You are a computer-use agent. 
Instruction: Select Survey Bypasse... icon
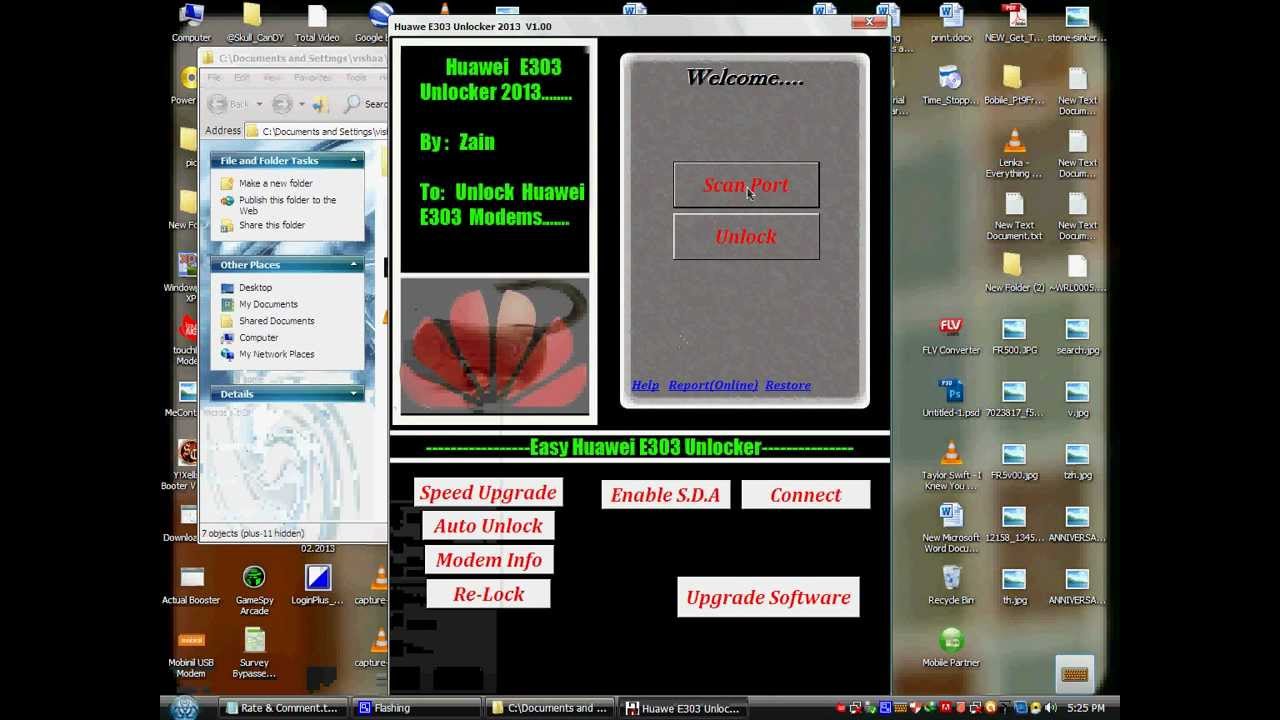pos(254,653)
